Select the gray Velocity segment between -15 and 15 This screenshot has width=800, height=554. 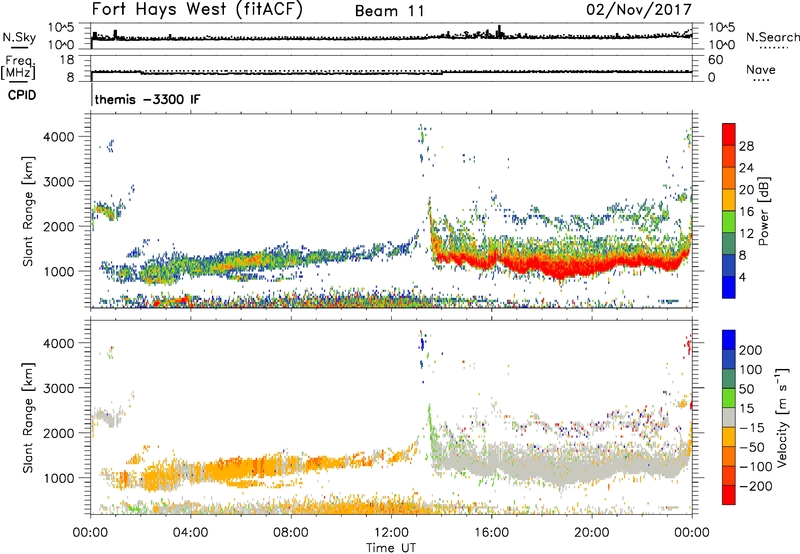(729, 417)
